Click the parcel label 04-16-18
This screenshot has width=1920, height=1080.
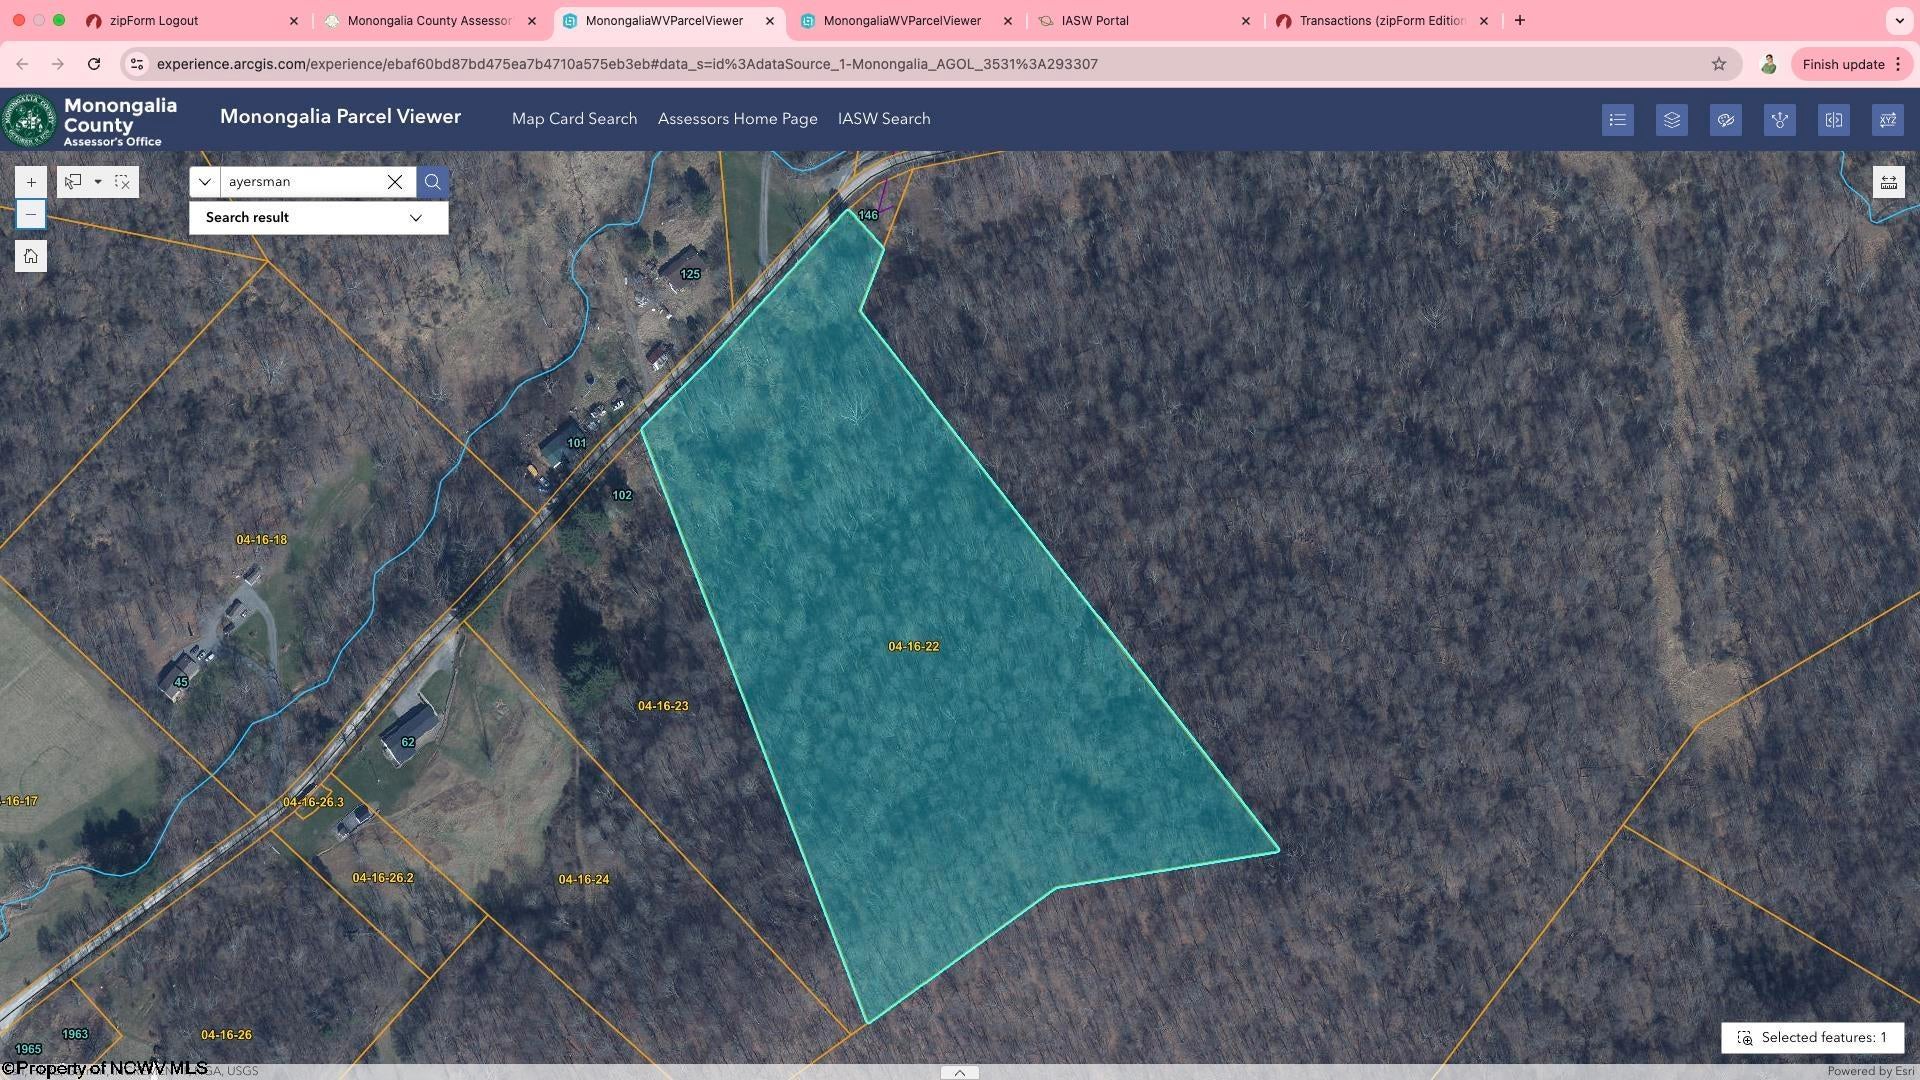pos(262,540)
